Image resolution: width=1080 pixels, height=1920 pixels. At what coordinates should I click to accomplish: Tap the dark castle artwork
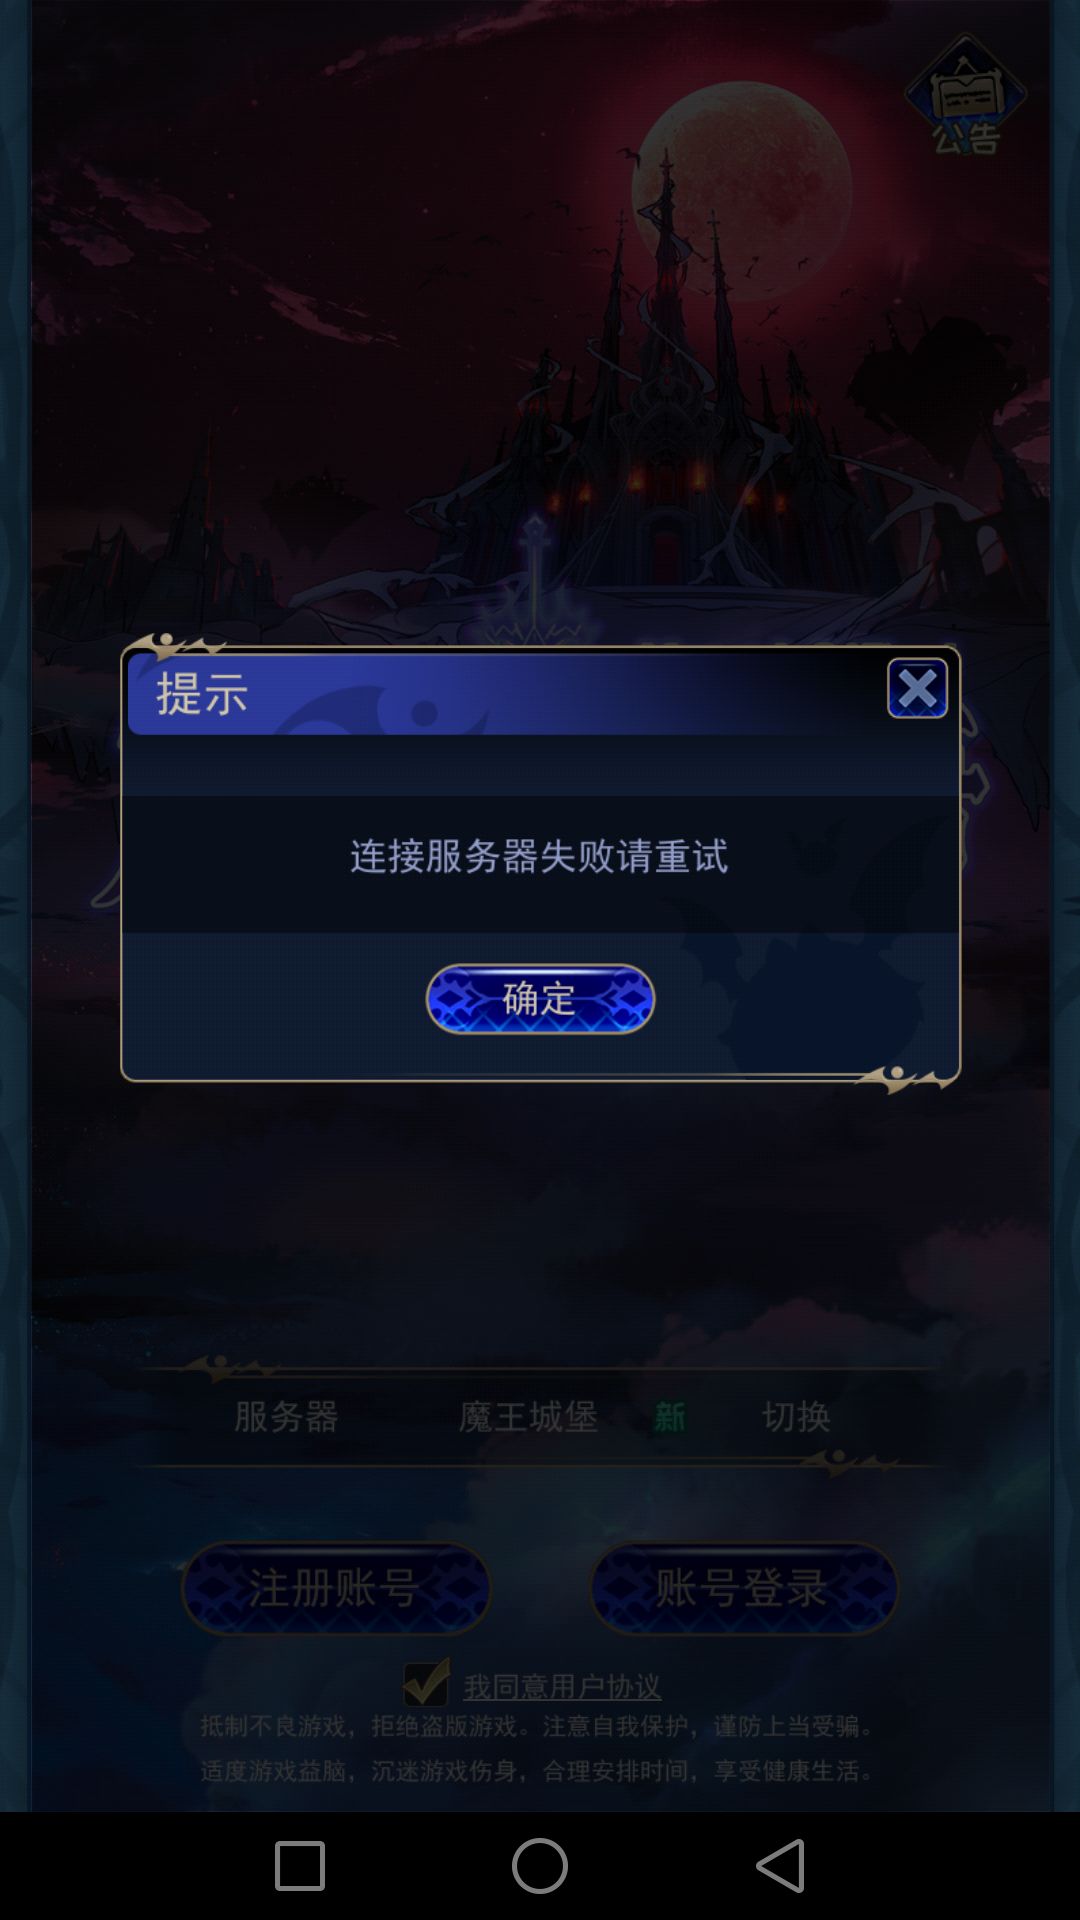pyautogui.click(x=660, y=420)
